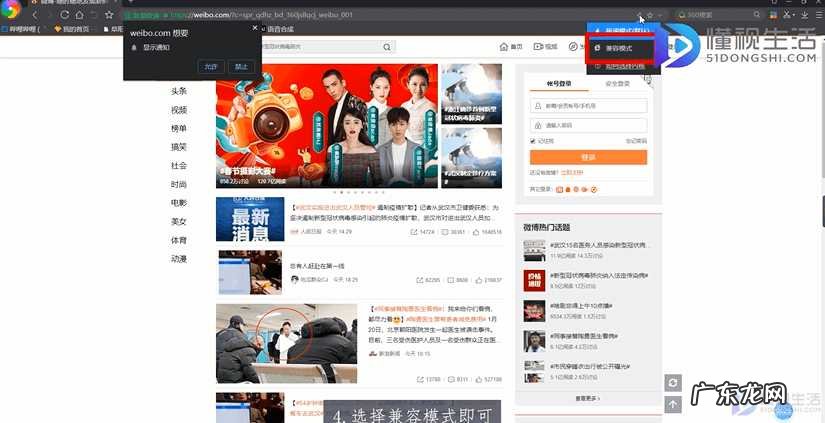Allow weibo.com notifications (允许)
The image size is (825, 423).
click(x=211, y=67)
